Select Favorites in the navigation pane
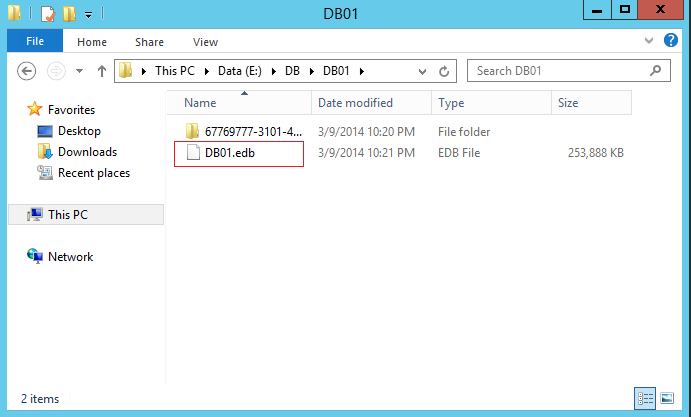This screenshot has width=691, height=417. 71,110
